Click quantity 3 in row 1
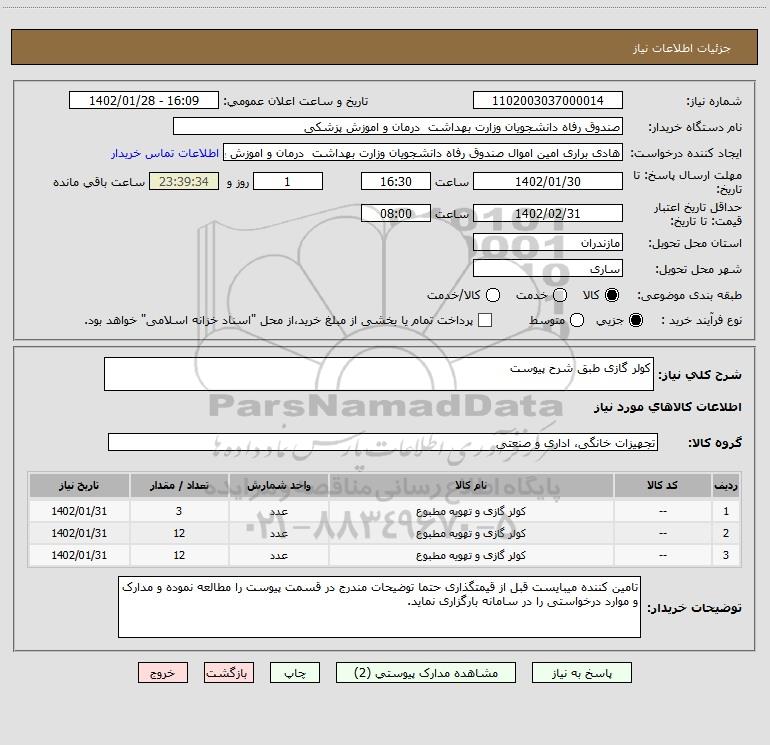Image resolution: width=770 pixels, height=745 pixels. click(x=179, y=511)
